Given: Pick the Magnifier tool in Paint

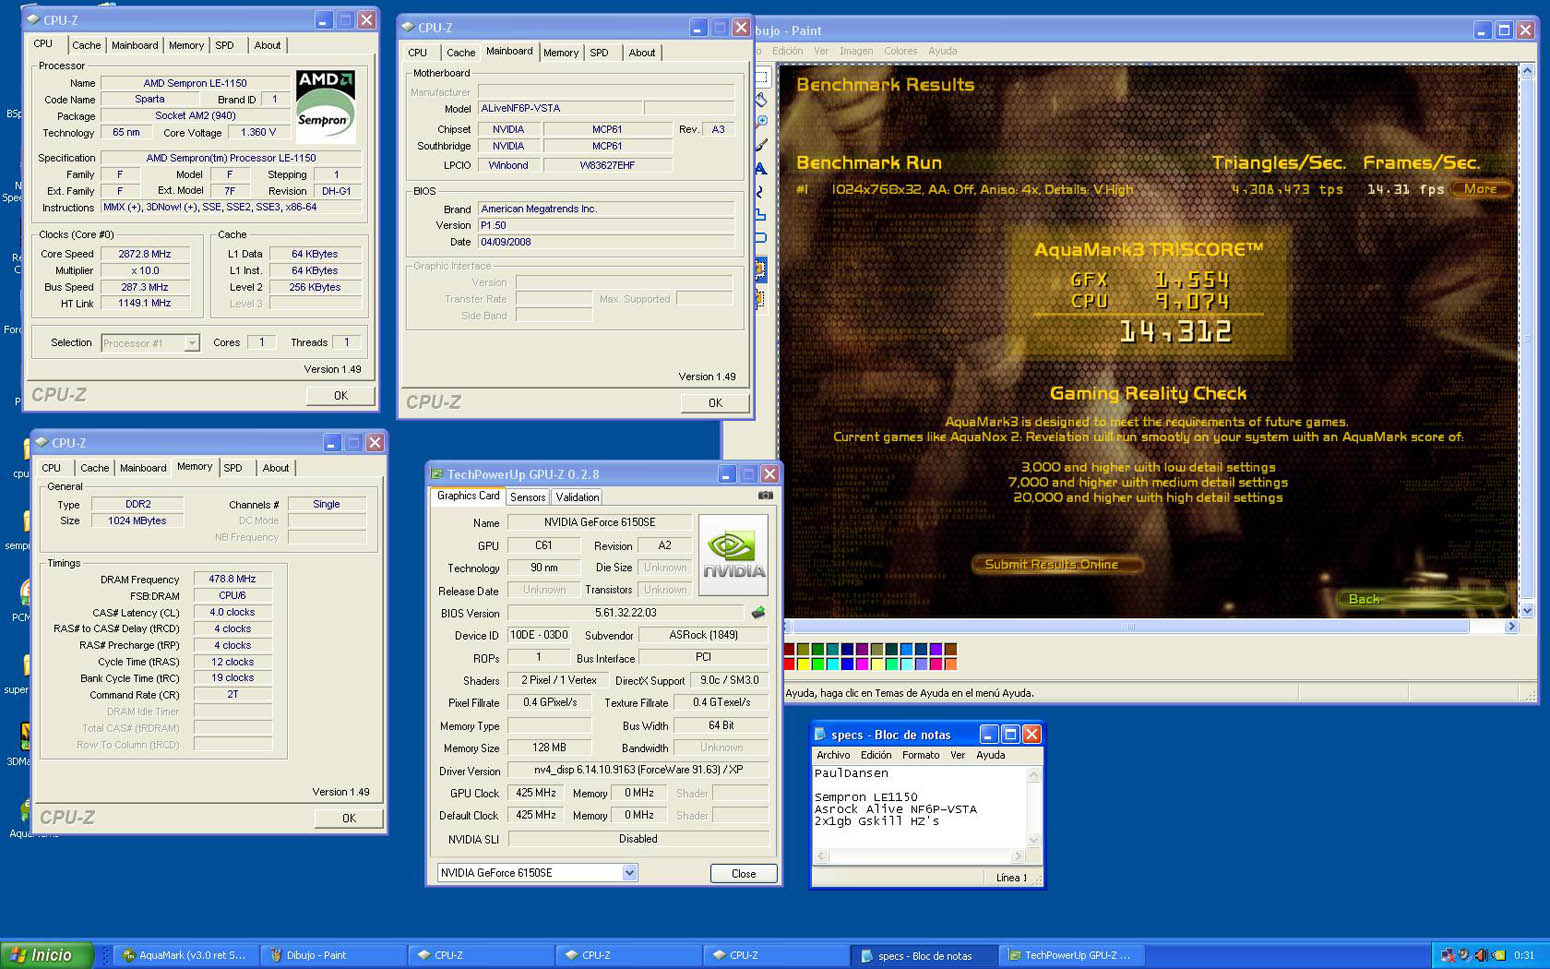Looking at the screenshot, I should click(x=761, y=120).
